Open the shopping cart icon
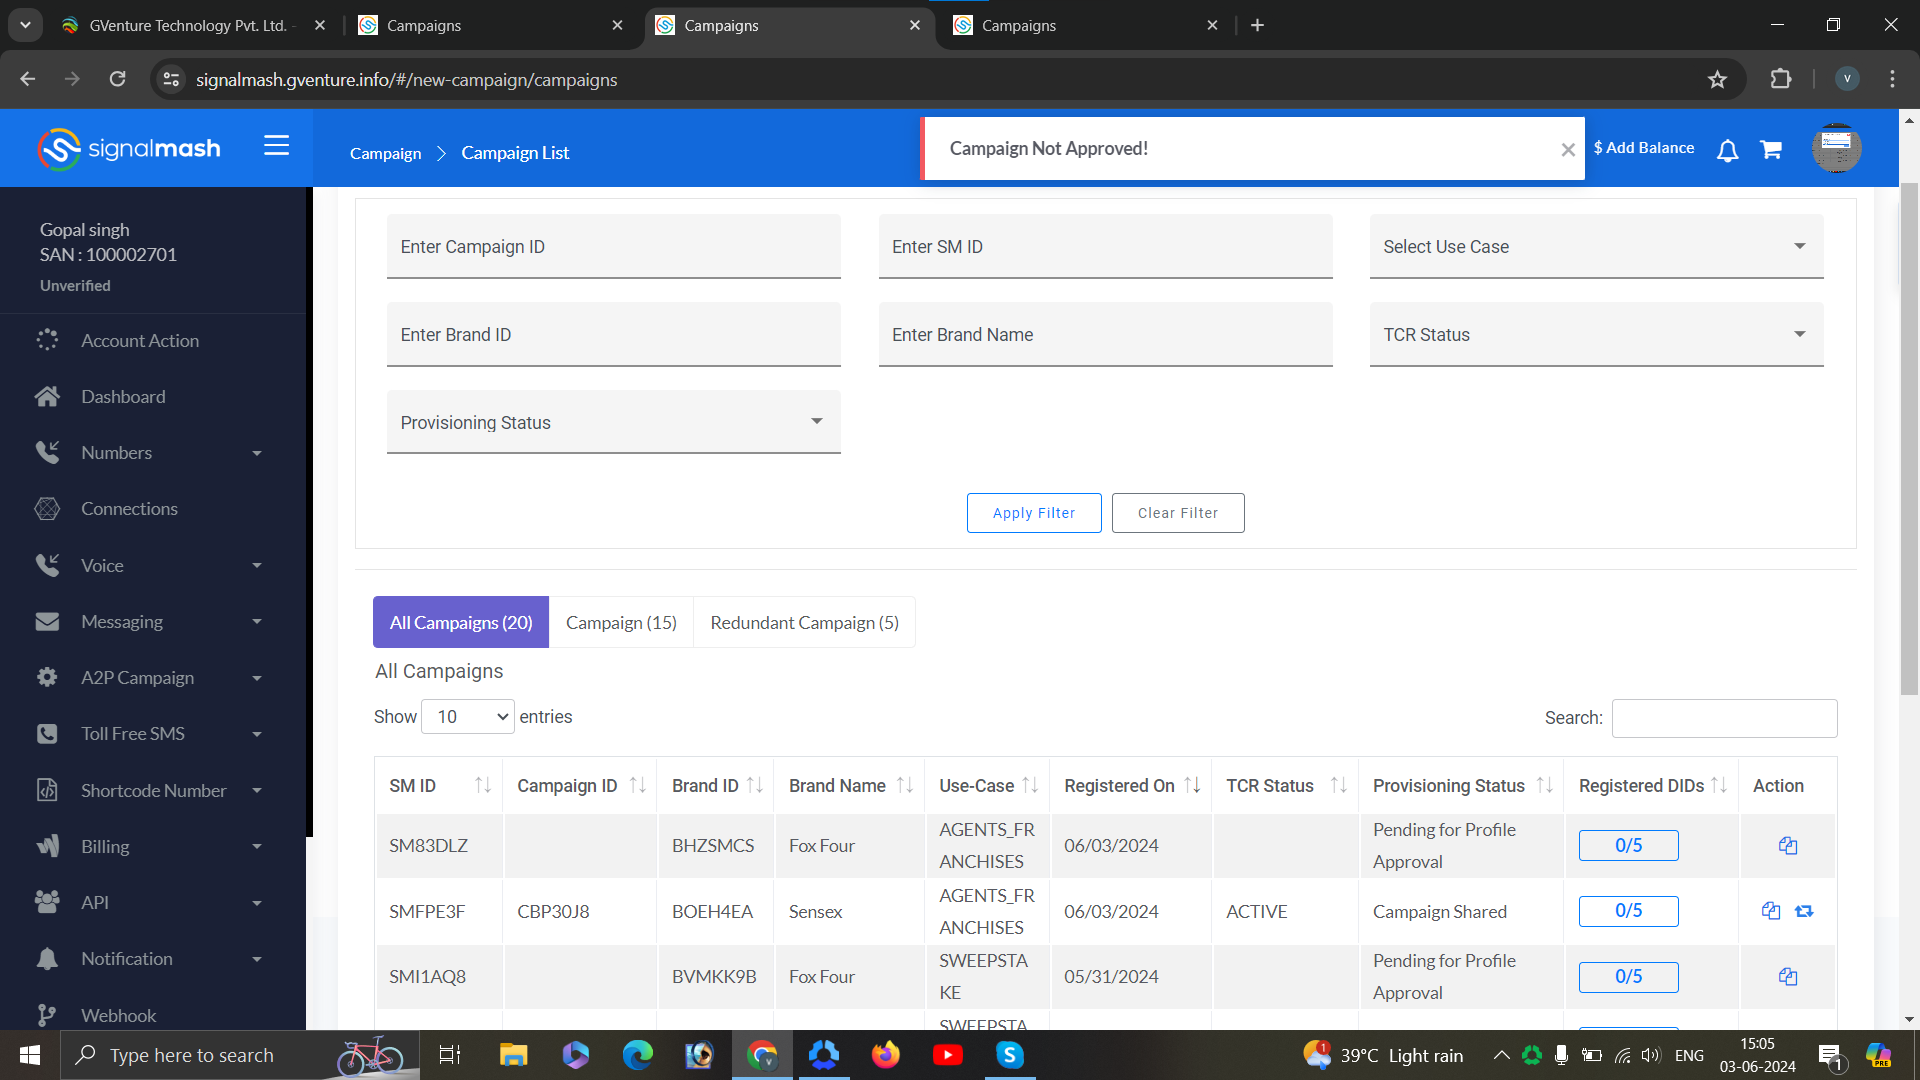Viewport: 1920px width, 1080px height. (x=1771, y=150)
